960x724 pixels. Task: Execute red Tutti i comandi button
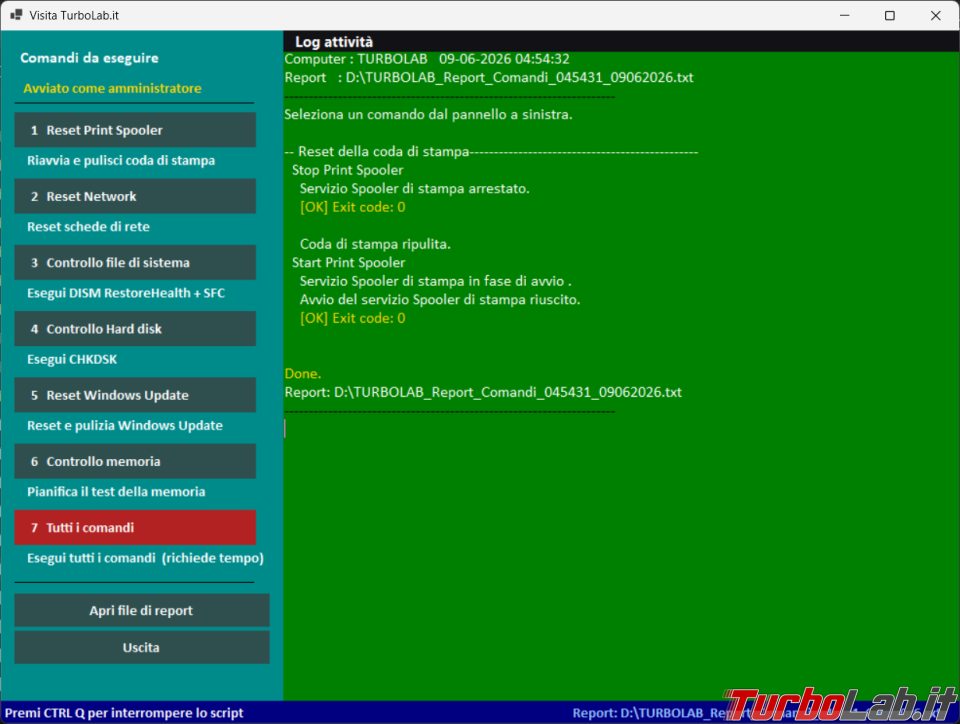pyautogui.click(x=135, y=528)
